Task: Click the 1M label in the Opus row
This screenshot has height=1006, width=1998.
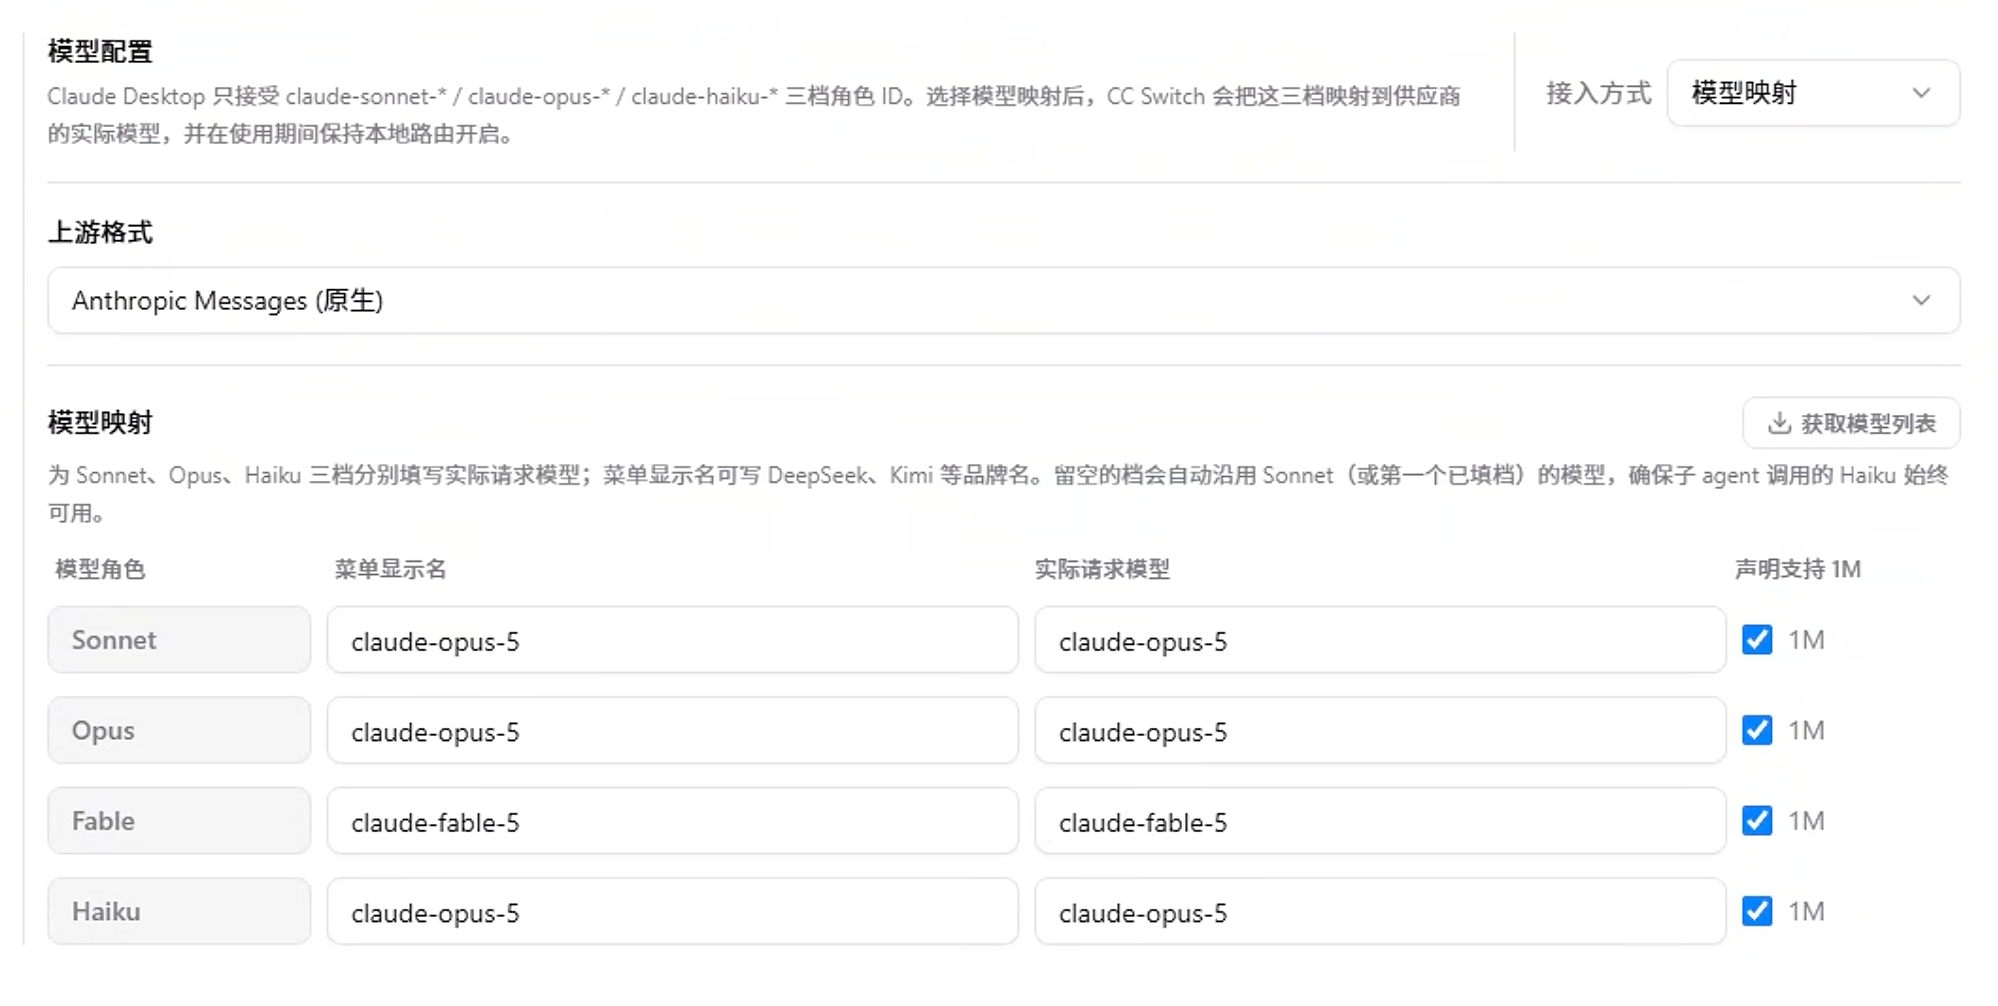Action: 1806,730
